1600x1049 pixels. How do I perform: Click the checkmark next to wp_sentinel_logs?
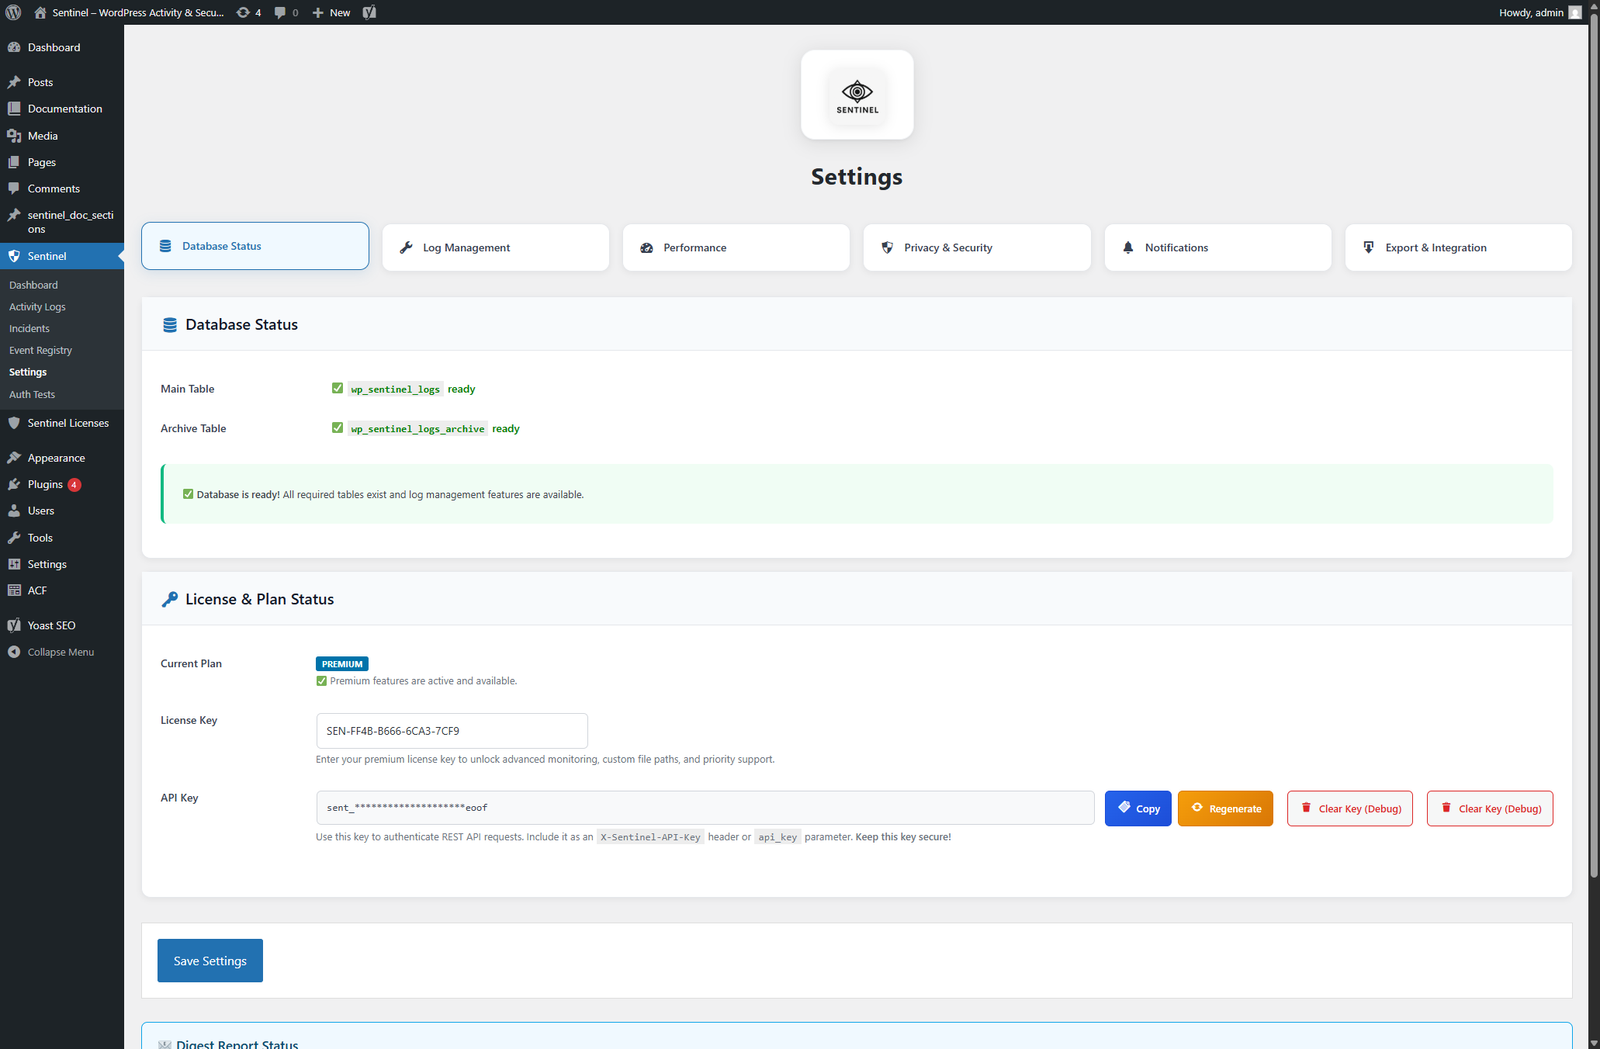337,388
